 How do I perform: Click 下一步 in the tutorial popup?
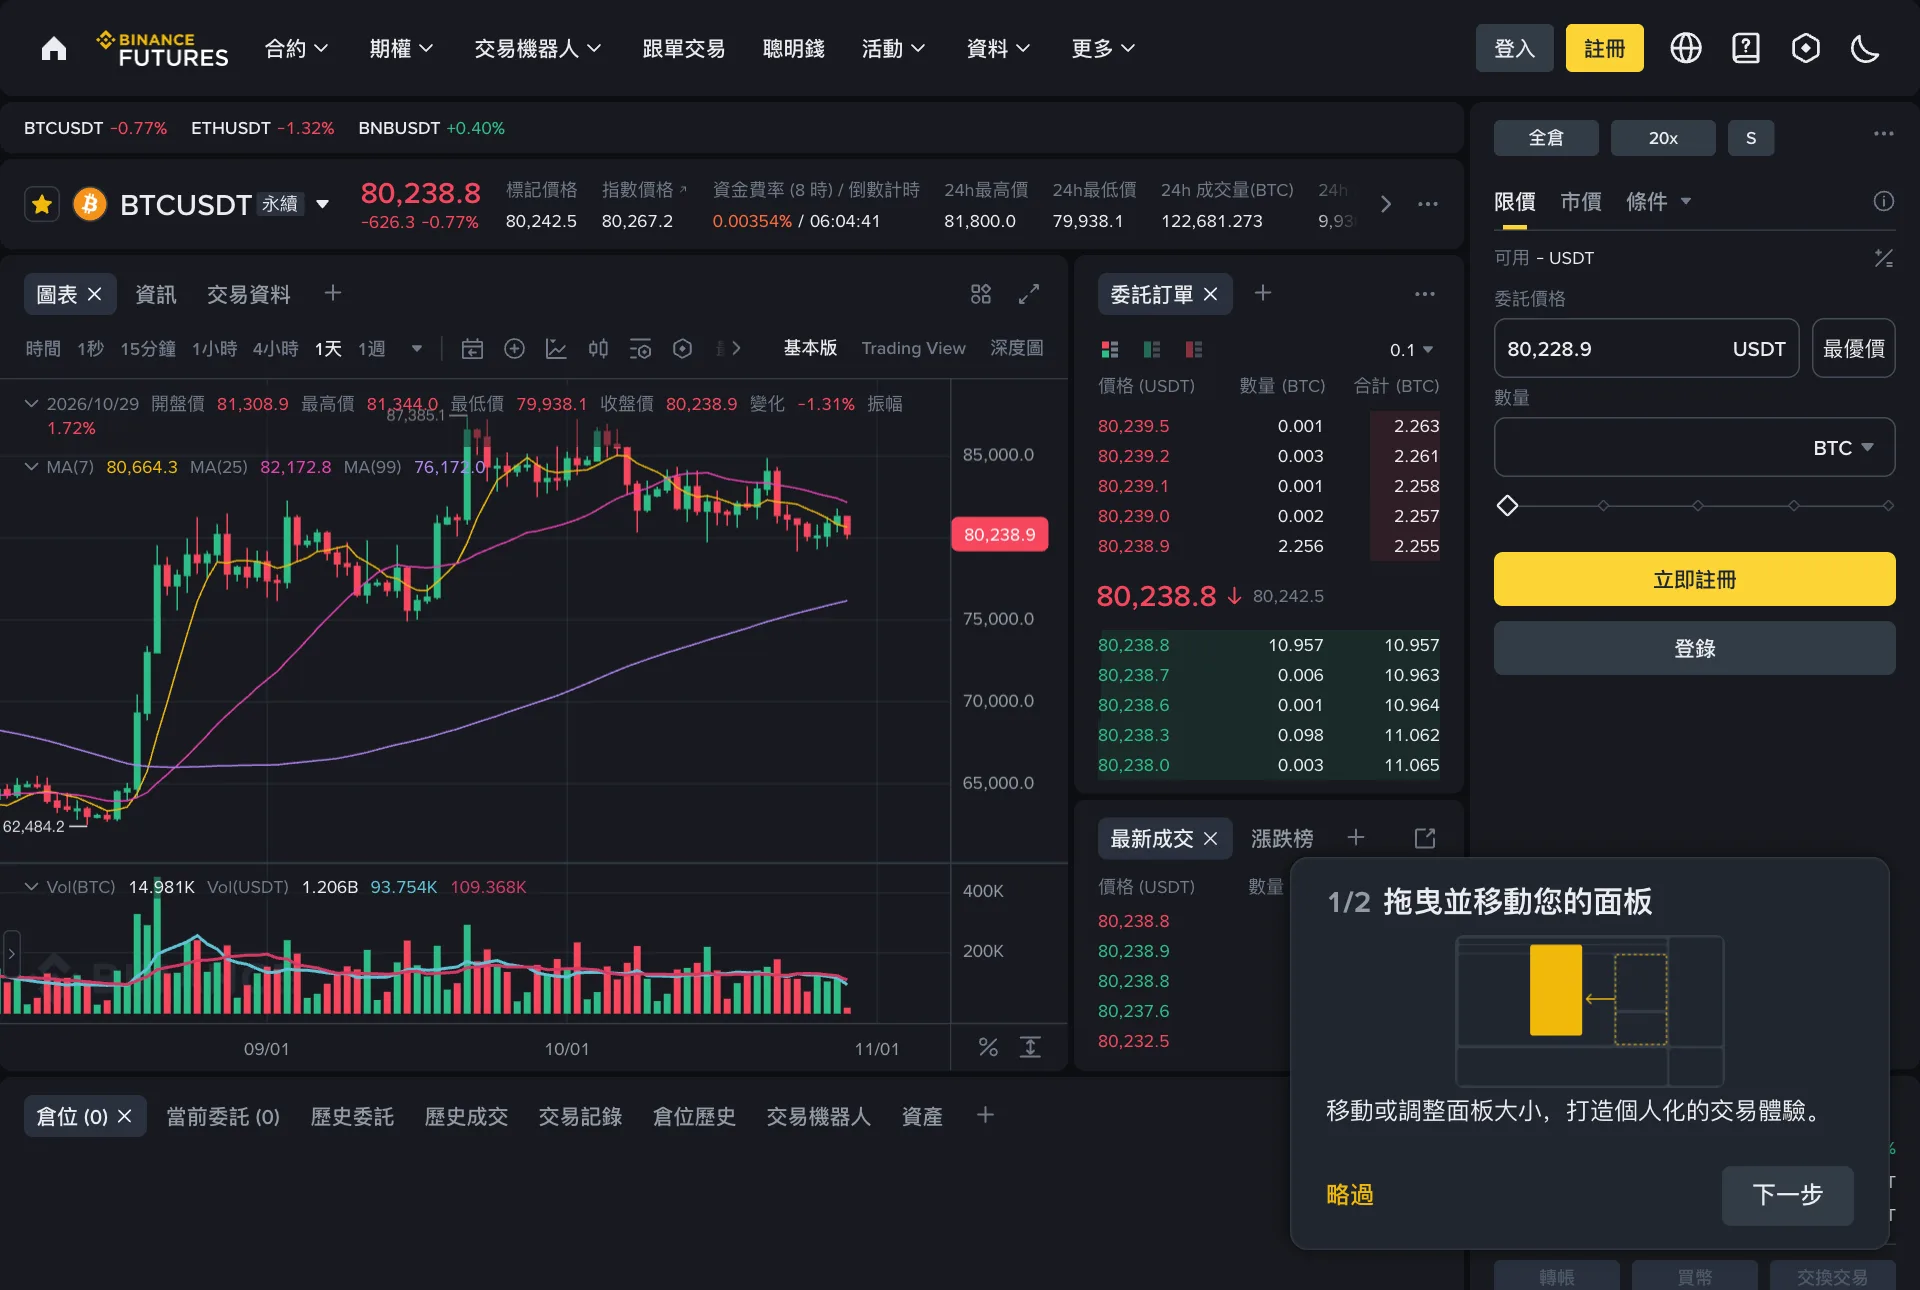pos(1787,1195)
